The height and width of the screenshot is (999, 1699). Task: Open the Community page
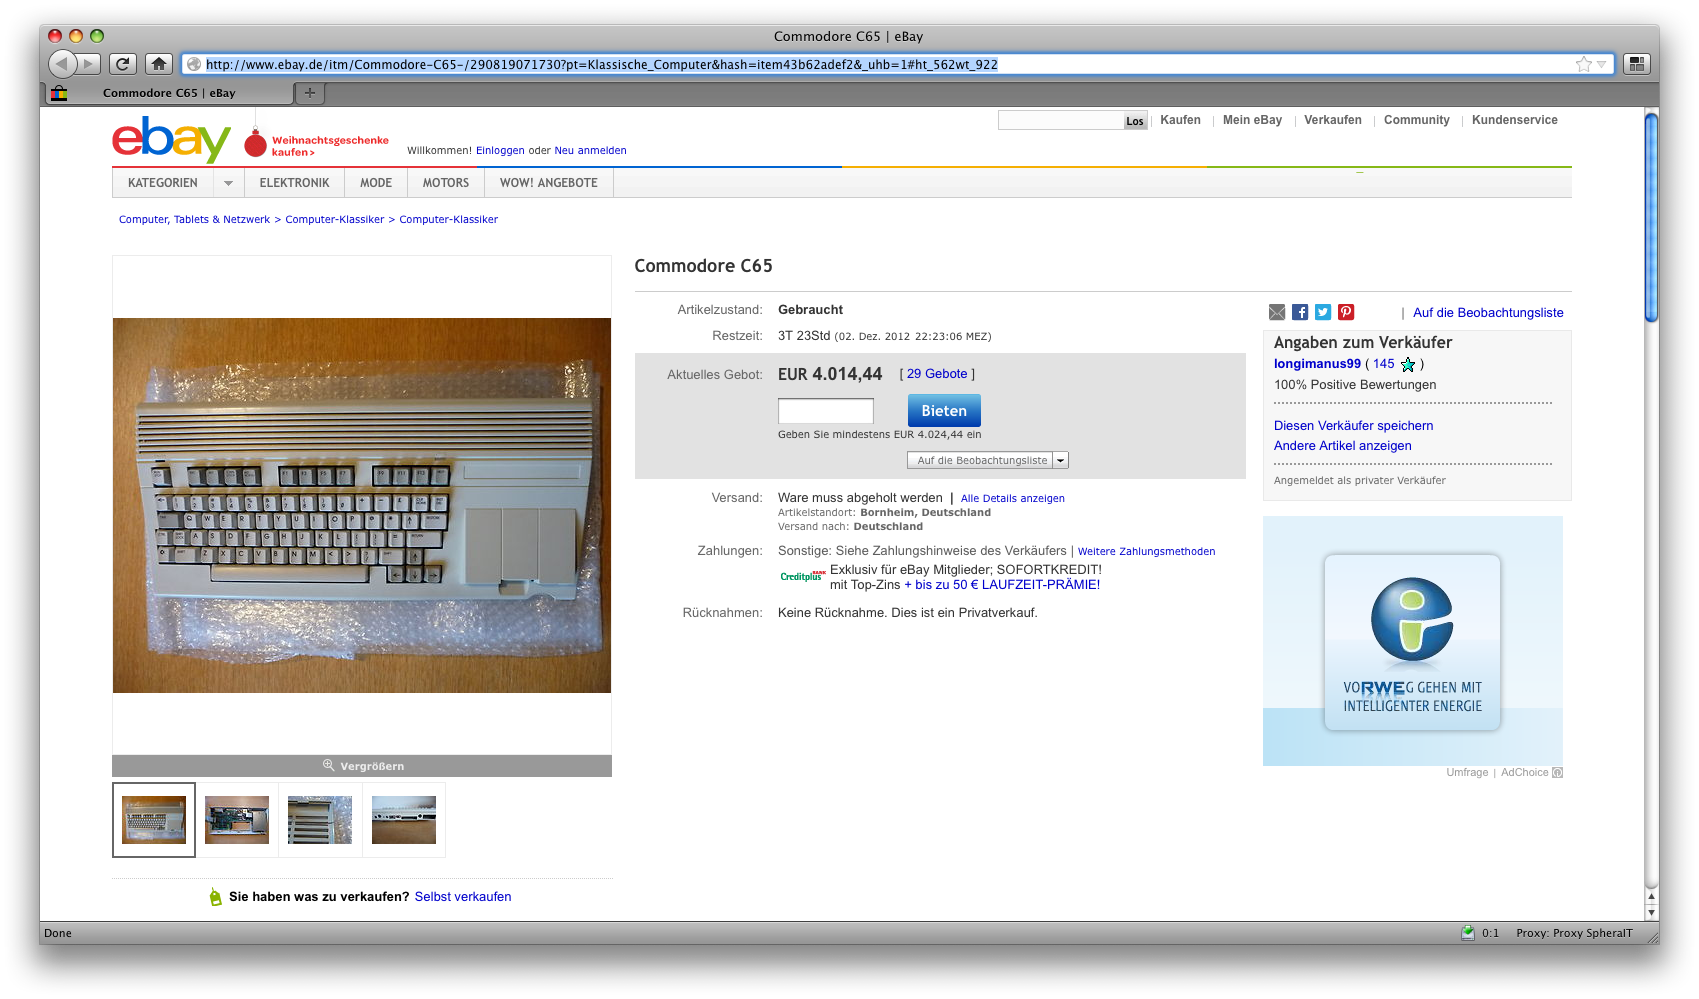click(x=1416, y=120)
